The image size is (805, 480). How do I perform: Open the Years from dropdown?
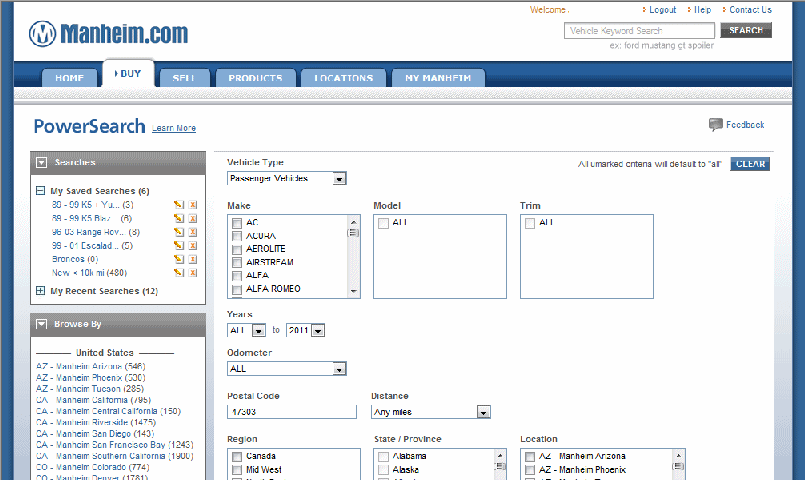246,331
